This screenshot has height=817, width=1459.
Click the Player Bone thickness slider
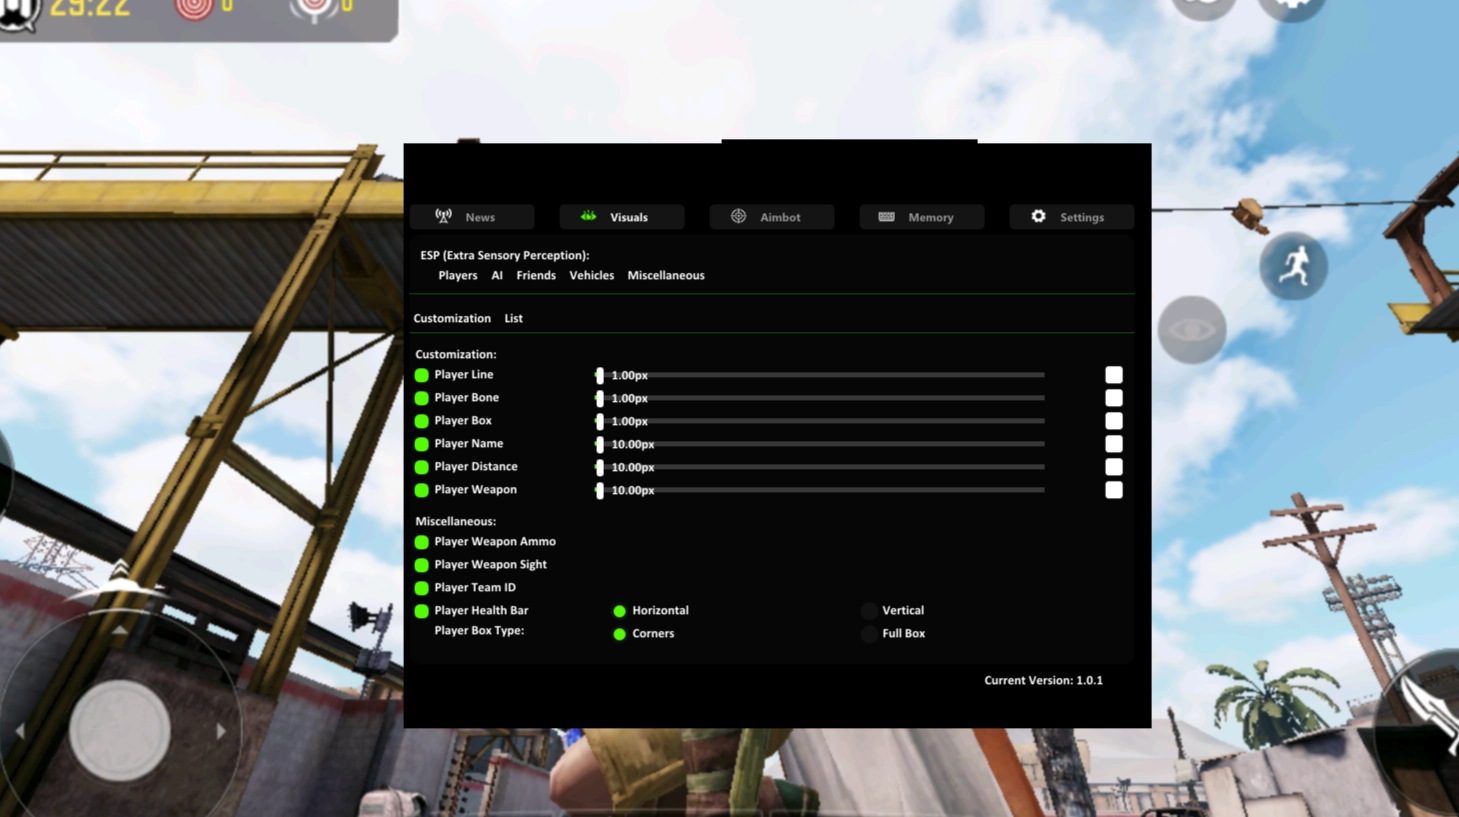(820, 398)
